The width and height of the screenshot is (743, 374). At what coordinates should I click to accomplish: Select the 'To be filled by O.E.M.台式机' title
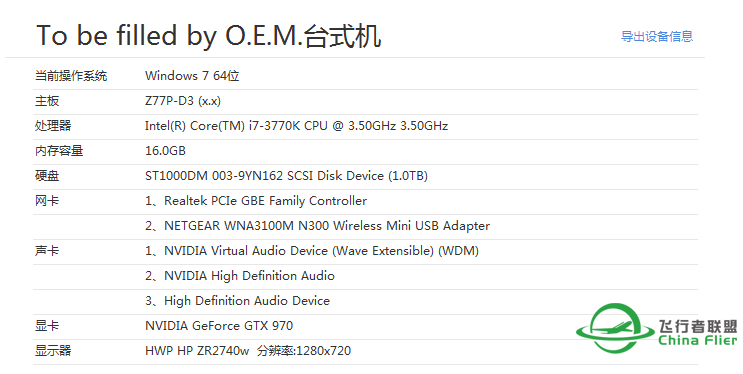[208, 36]
